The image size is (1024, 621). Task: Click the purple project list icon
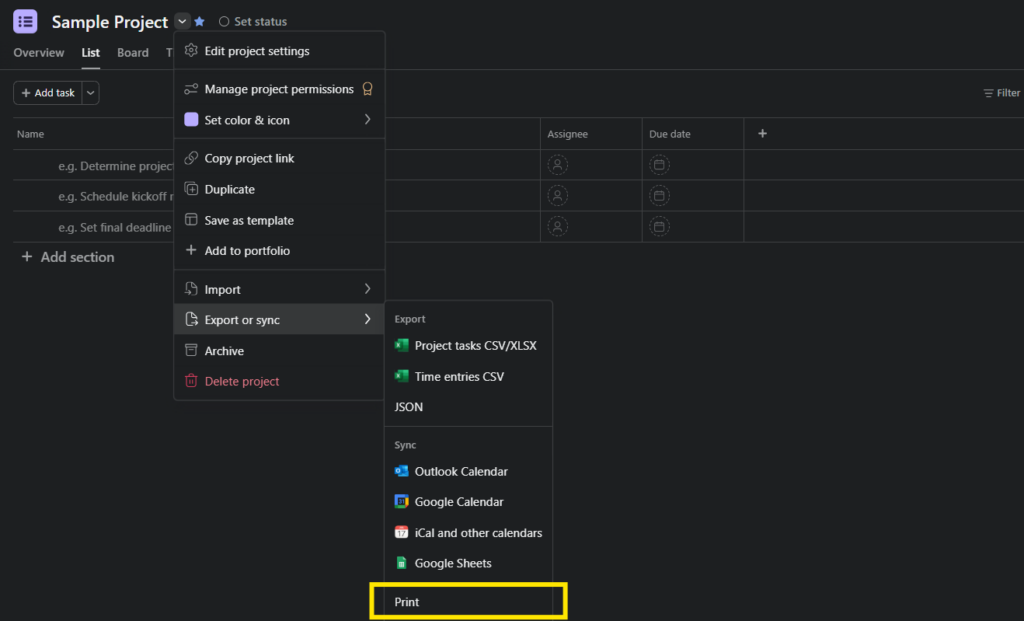(x=25, y=21)
